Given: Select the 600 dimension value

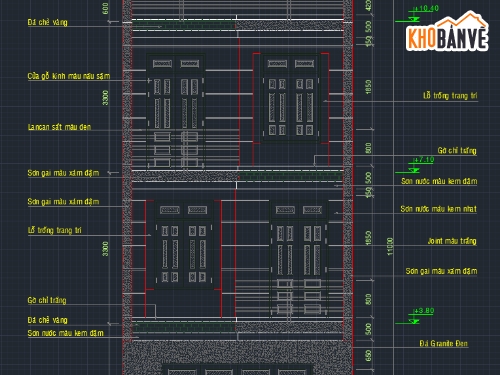Looking at the screenshot, I should click(105, 8).
